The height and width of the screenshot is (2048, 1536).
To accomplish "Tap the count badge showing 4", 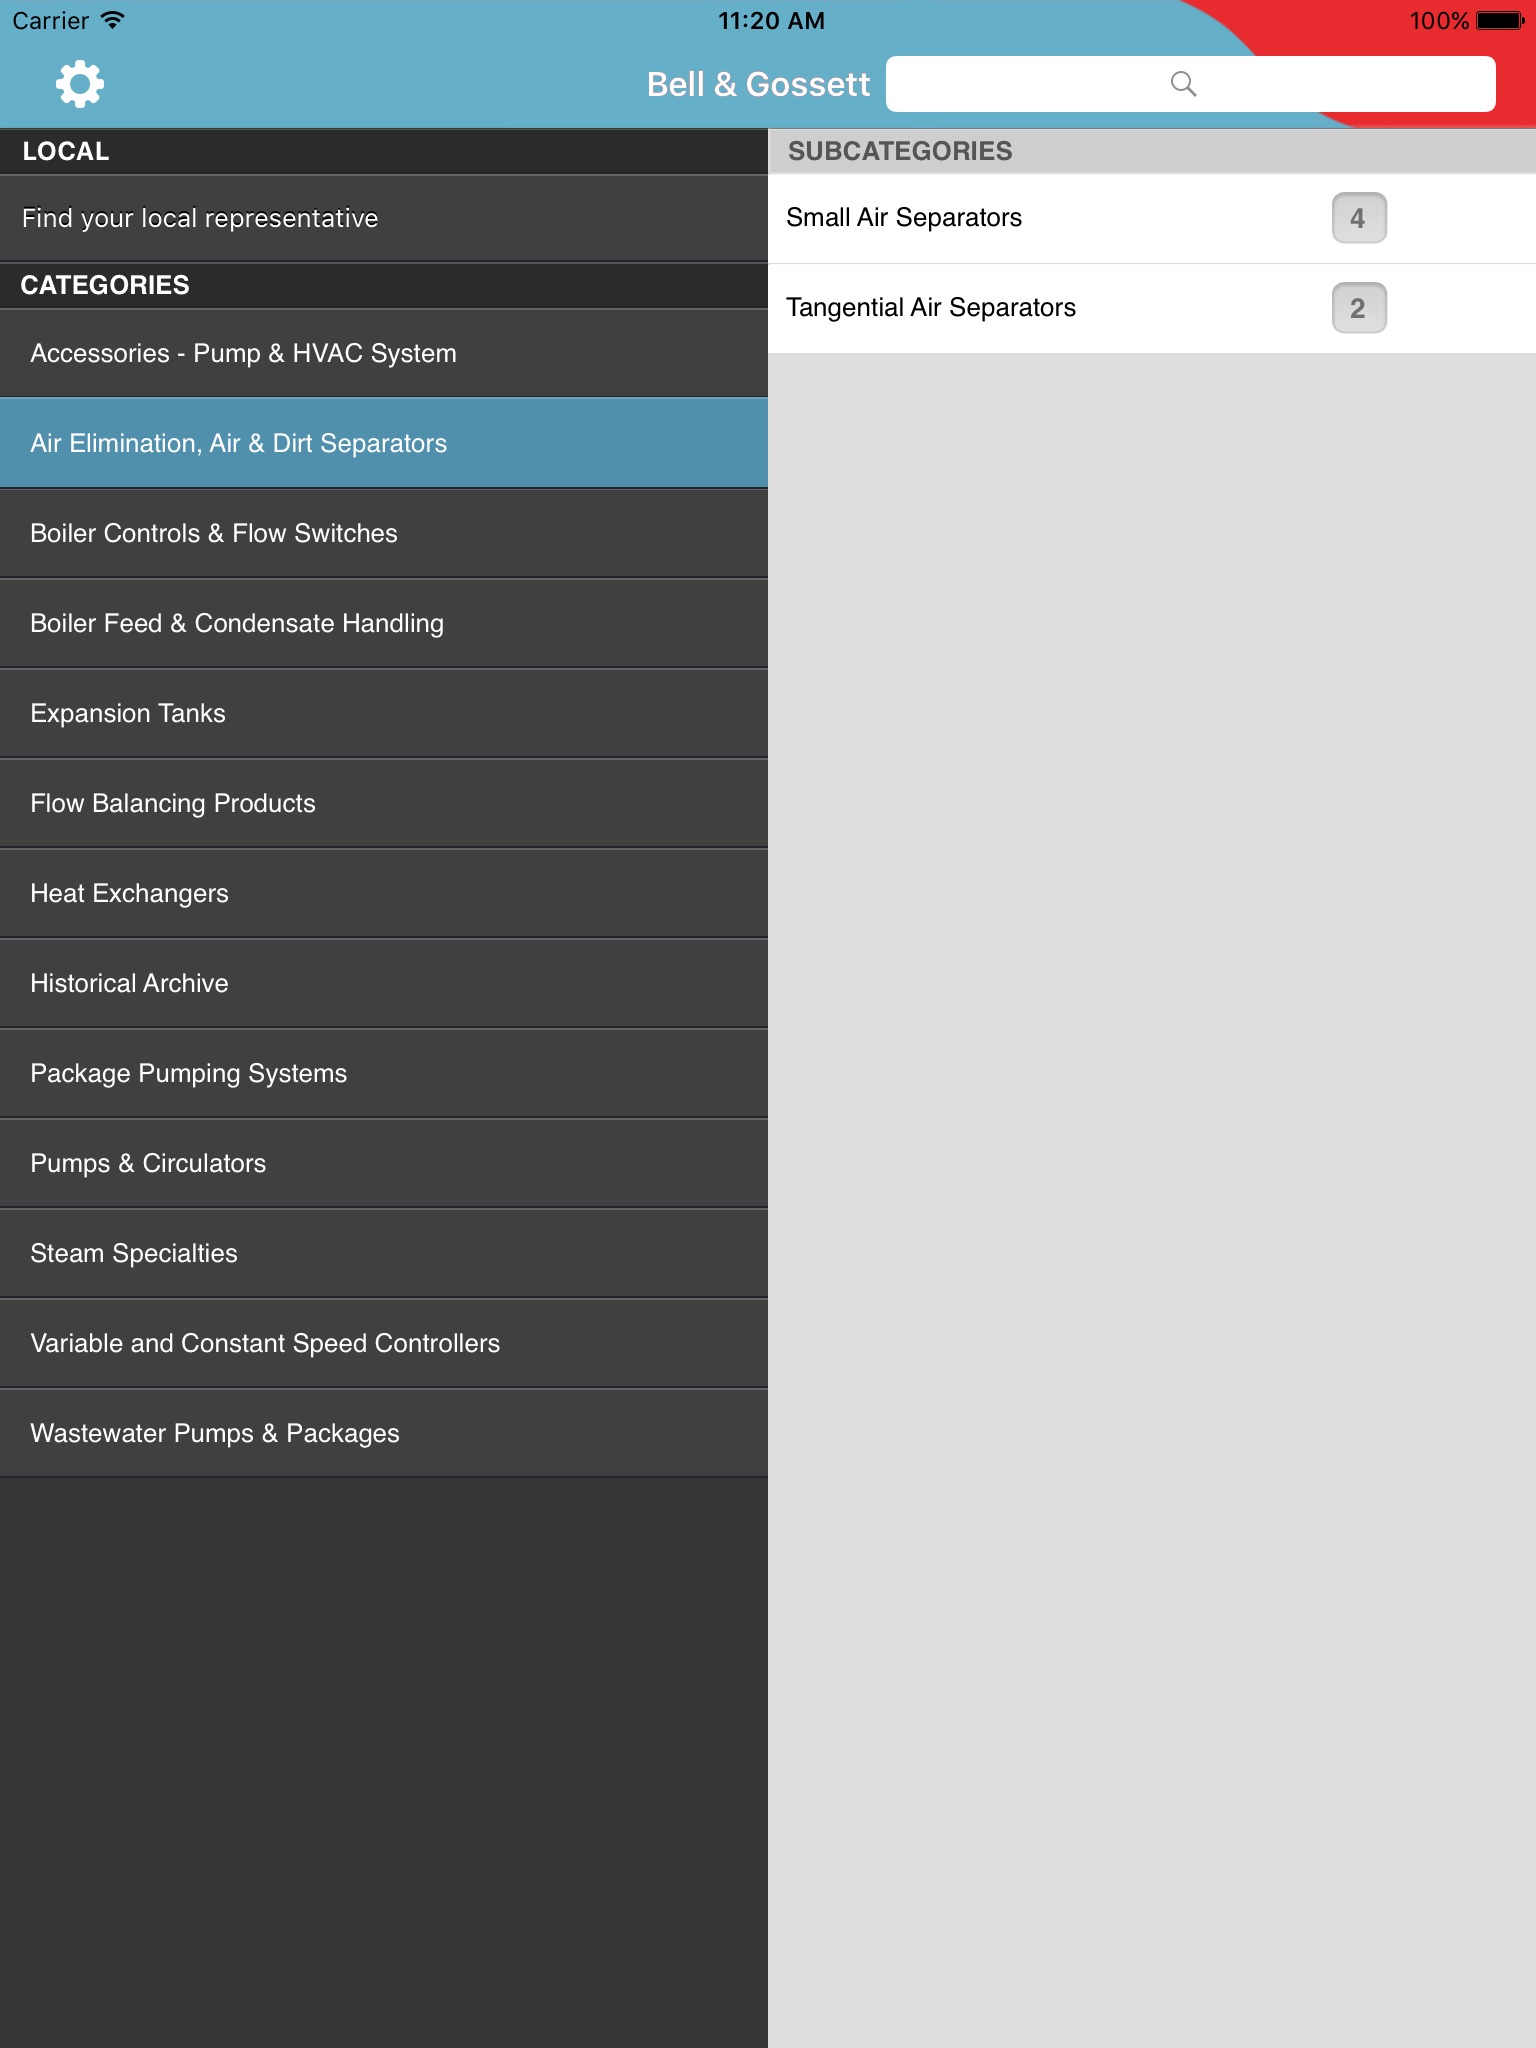I will (x=1359, y=218).
